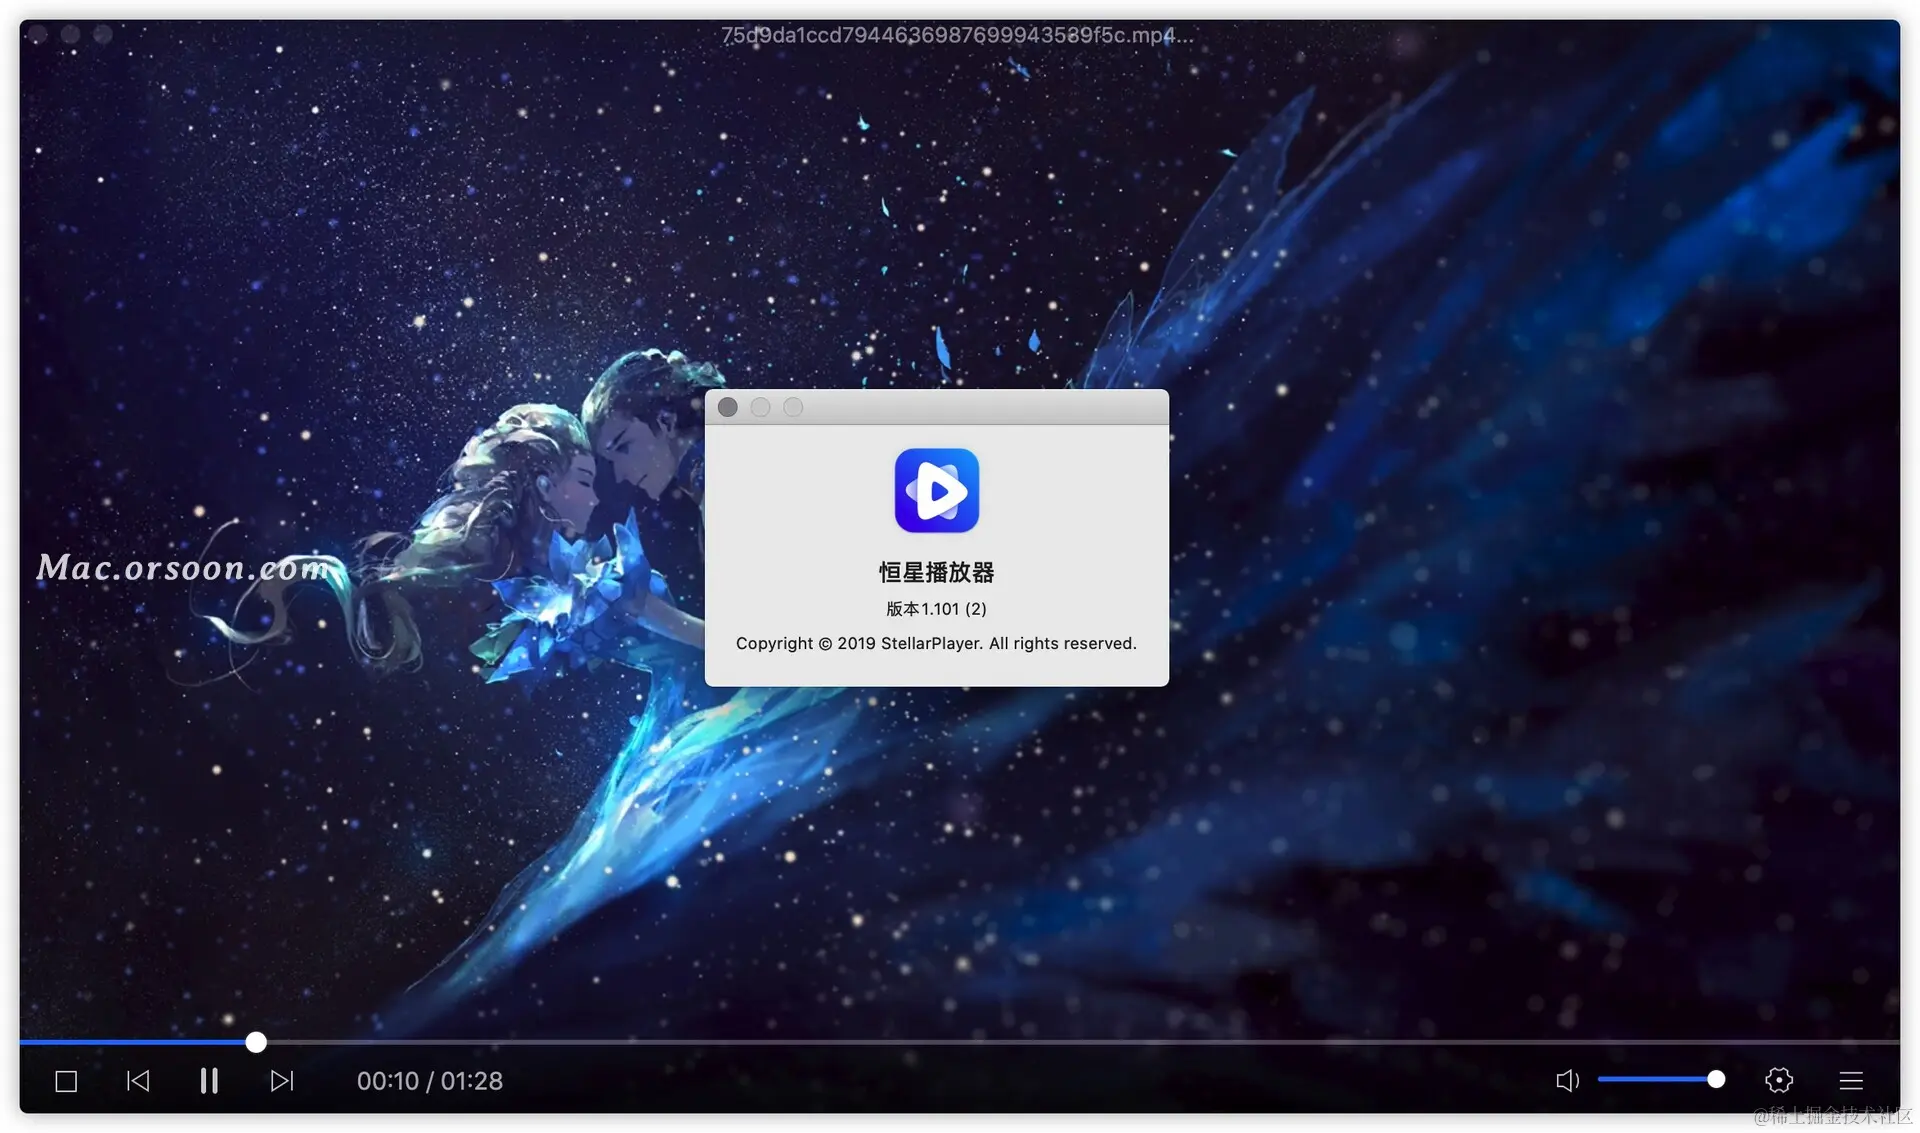Click the About dialog's minimize button

(x=761, y=407)
